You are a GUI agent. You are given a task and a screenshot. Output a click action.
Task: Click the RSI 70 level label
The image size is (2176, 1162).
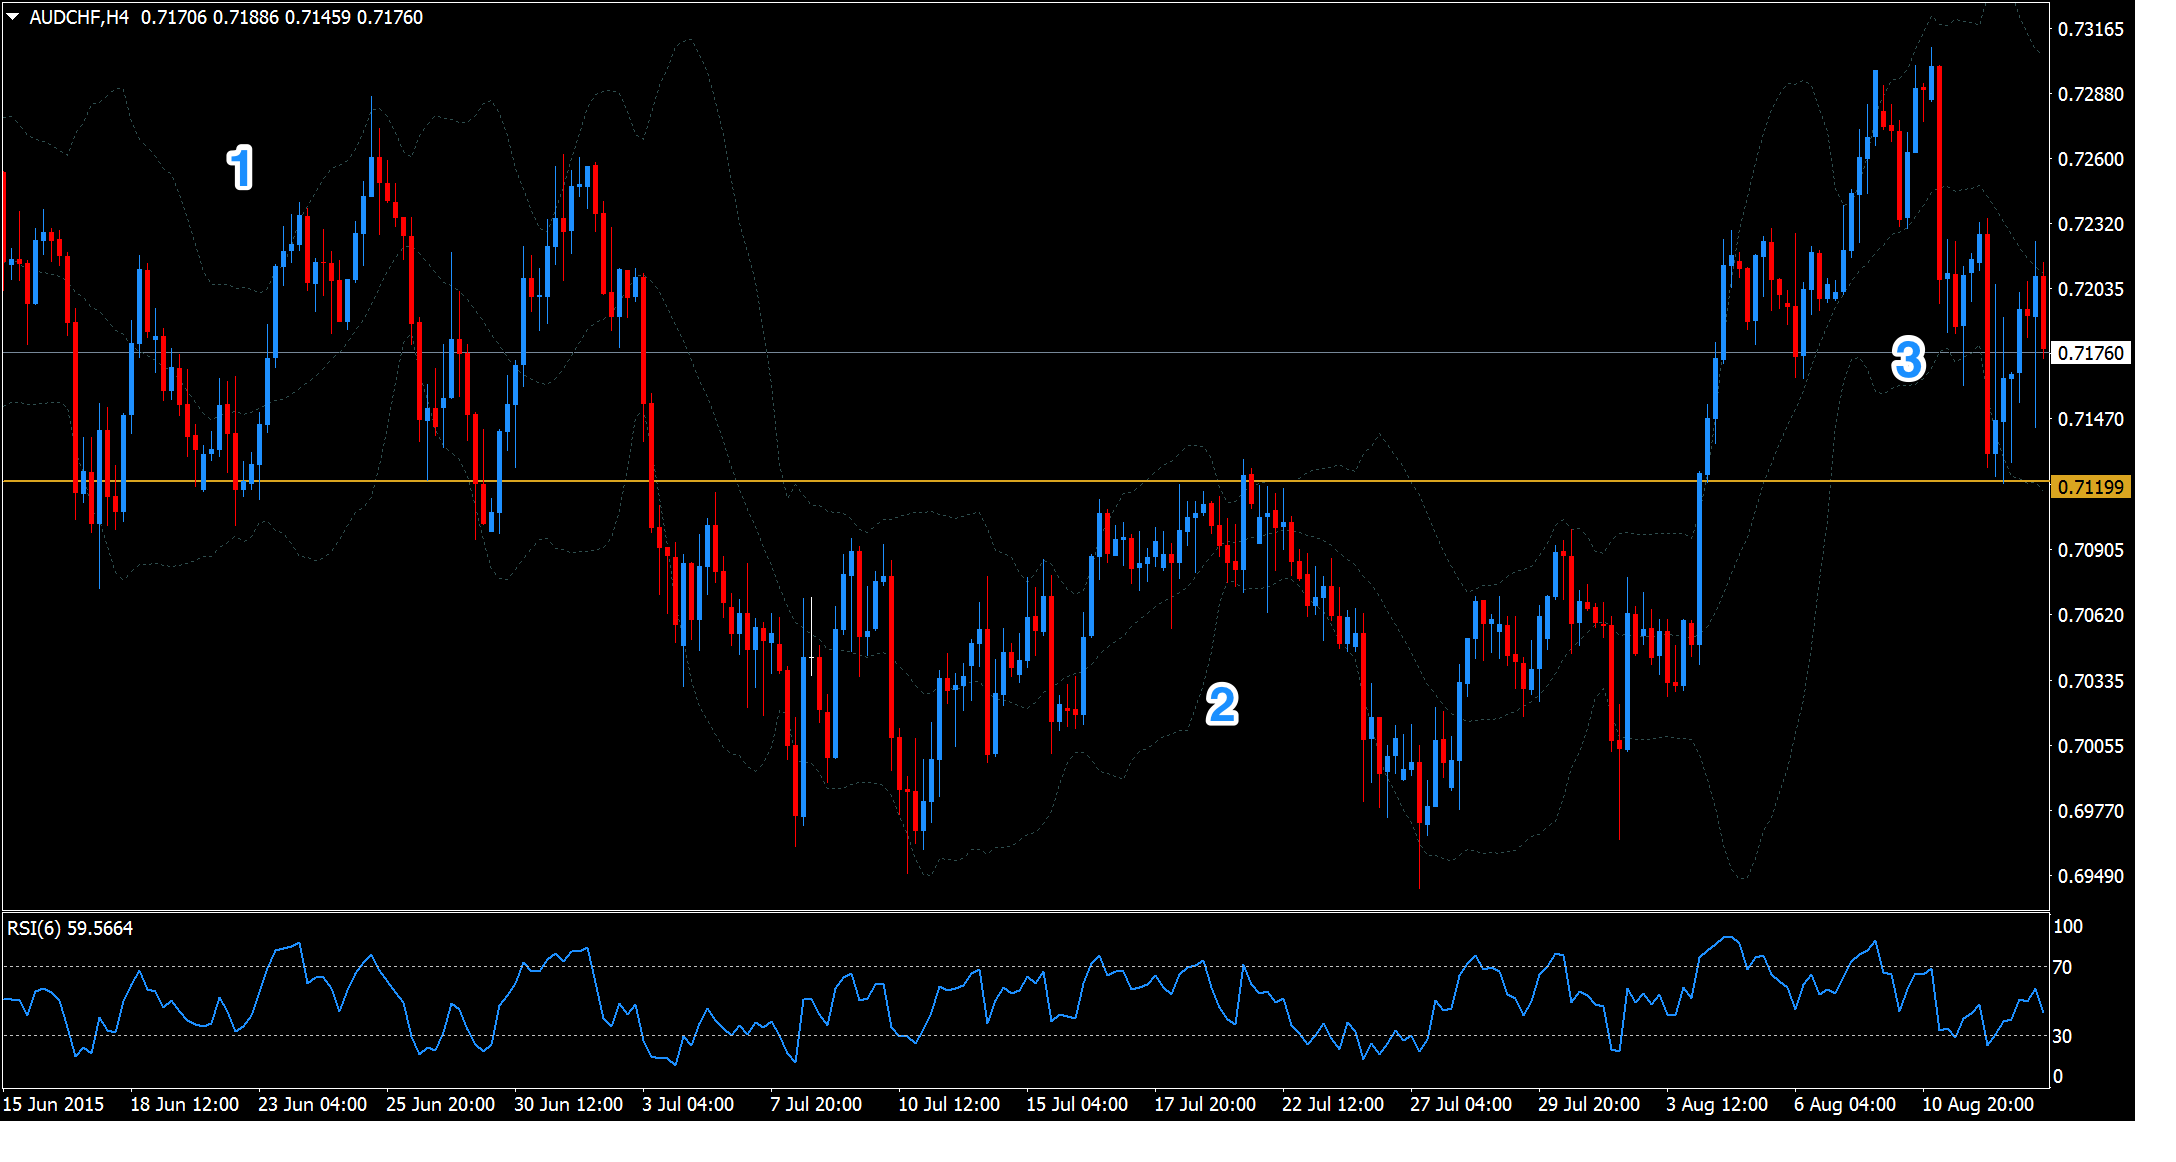pos(2062,967)
